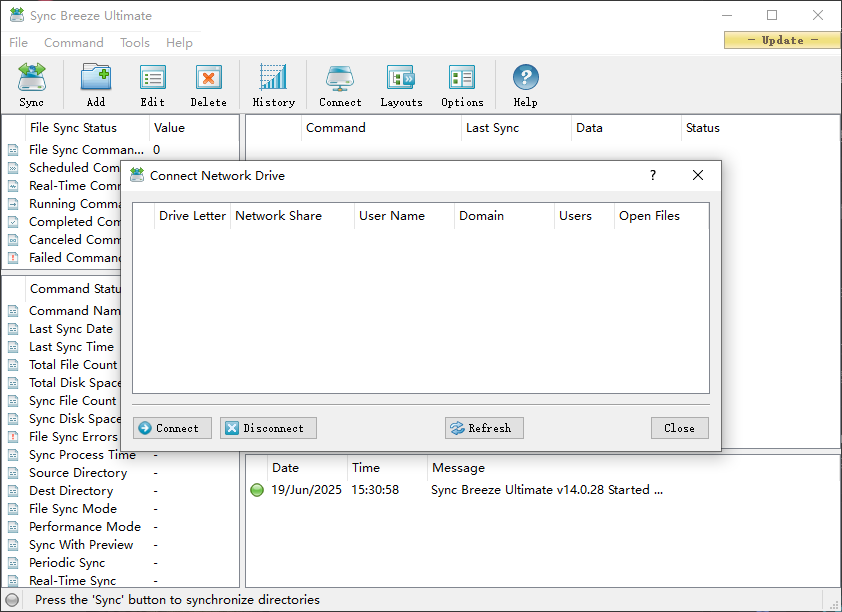Click the yellow Update button

coord(782,40)
